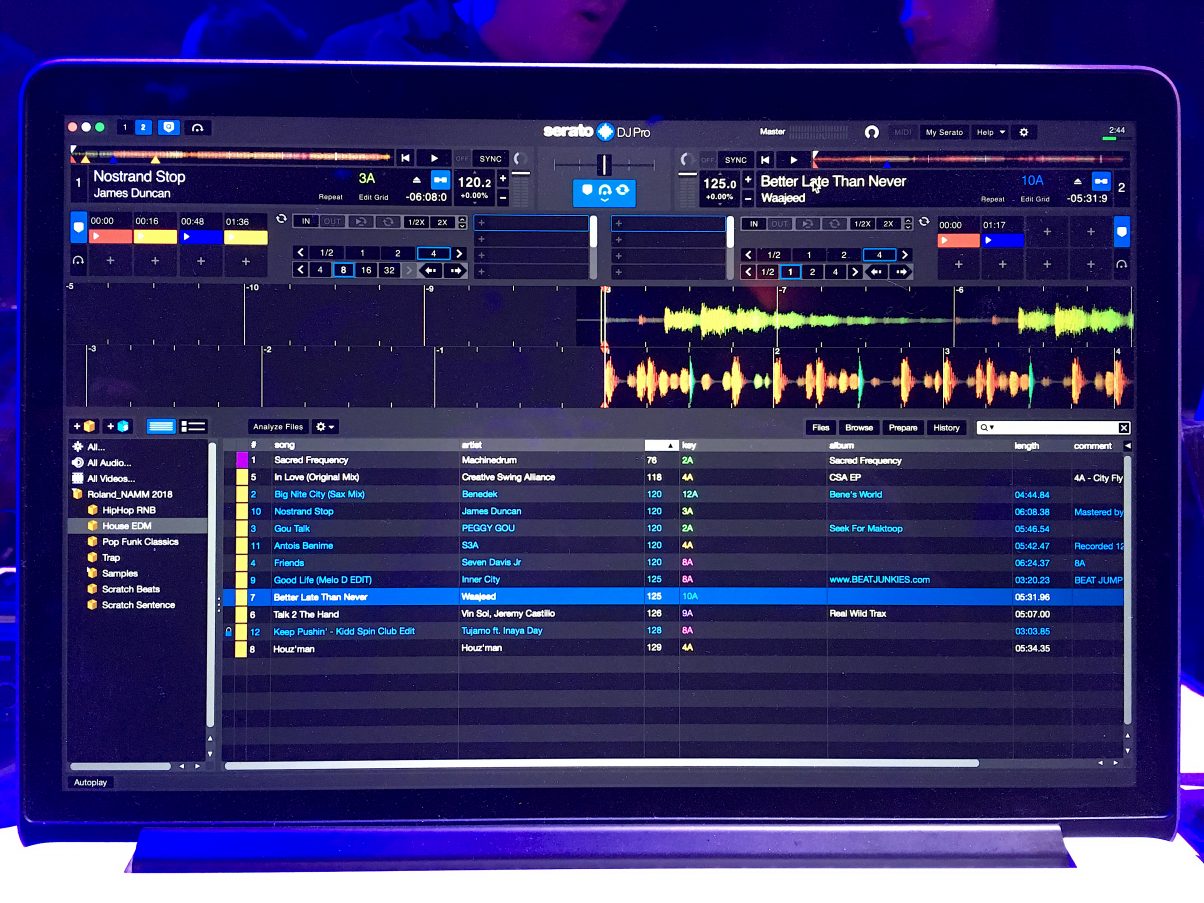The height and width of the screenshot is (903, 1204).
Task: Open the Help dropdown menu
Action: coord(990,132)
